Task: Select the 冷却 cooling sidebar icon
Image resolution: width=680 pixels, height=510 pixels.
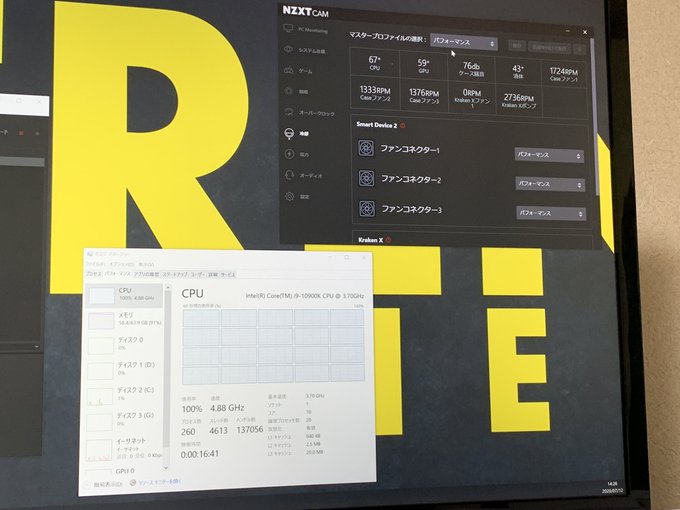Action: click(x=289, y=133)
